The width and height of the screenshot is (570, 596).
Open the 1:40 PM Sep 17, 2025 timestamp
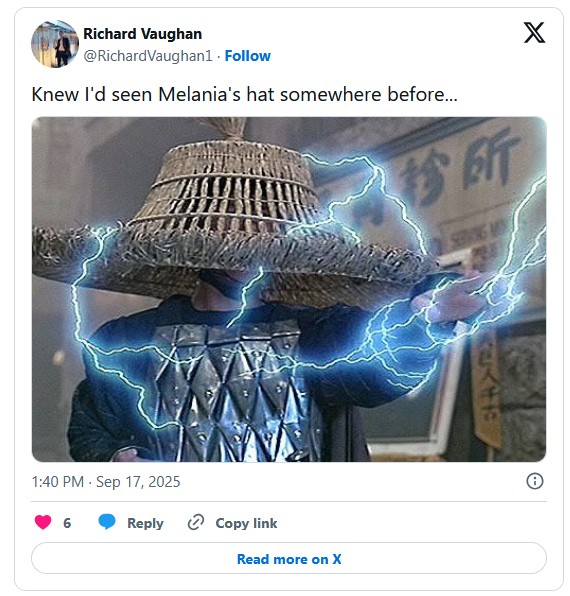[x=106, y=482]
